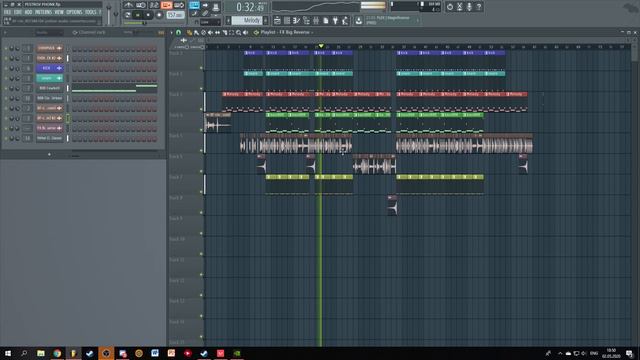
Task: Click add channel plus button in rack
Action: pos(49,154)
